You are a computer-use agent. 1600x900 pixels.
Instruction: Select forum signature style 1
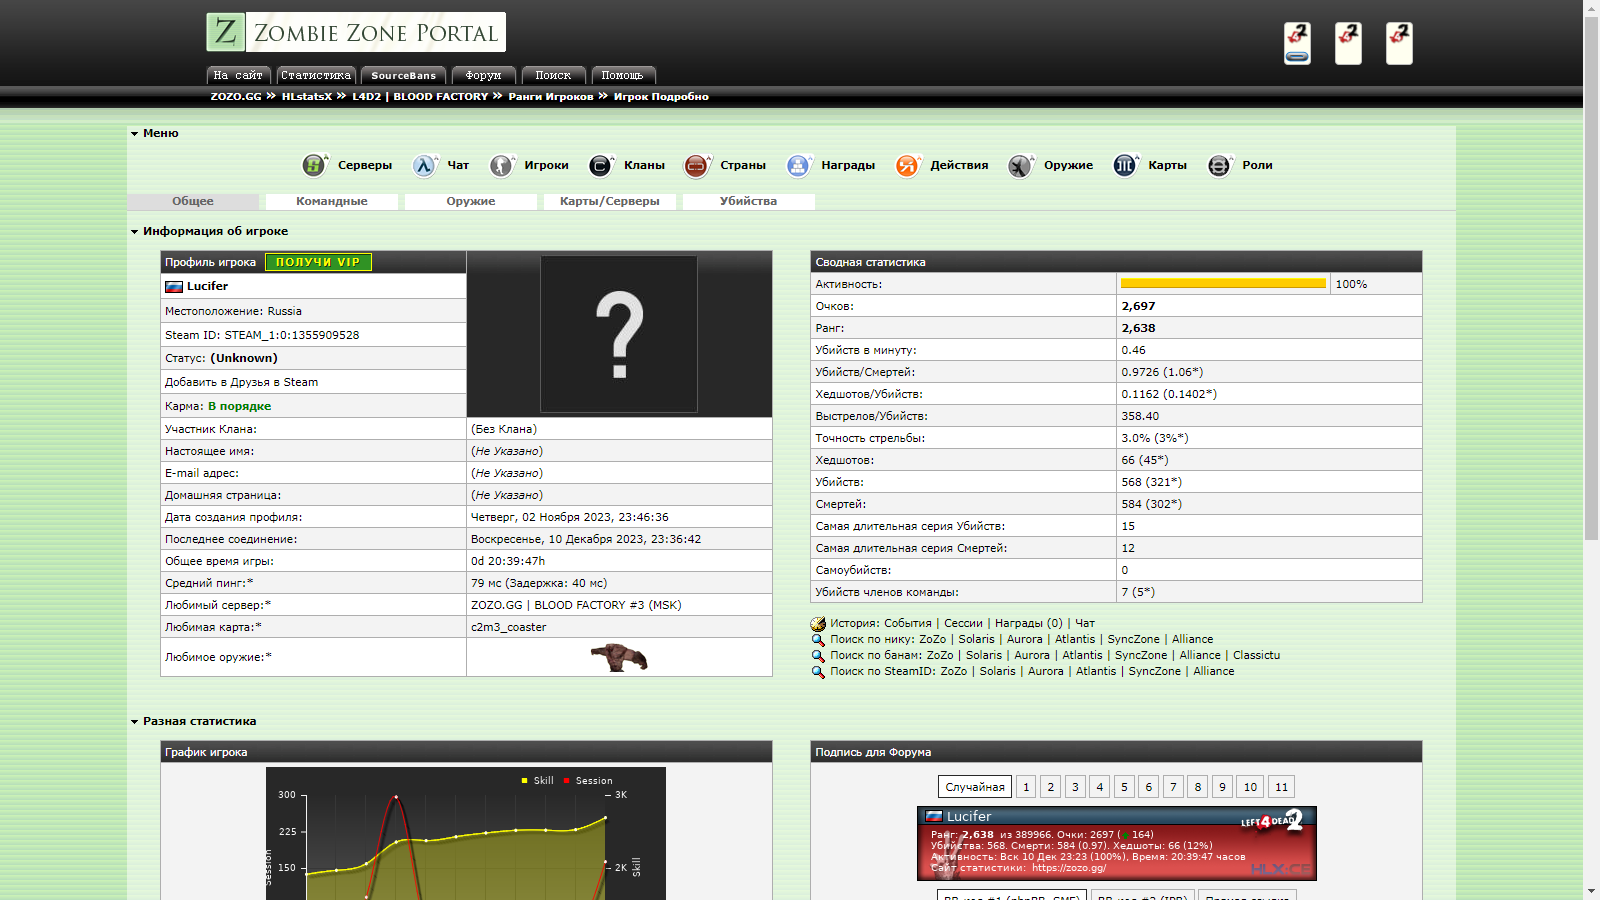pos(1026,787)
